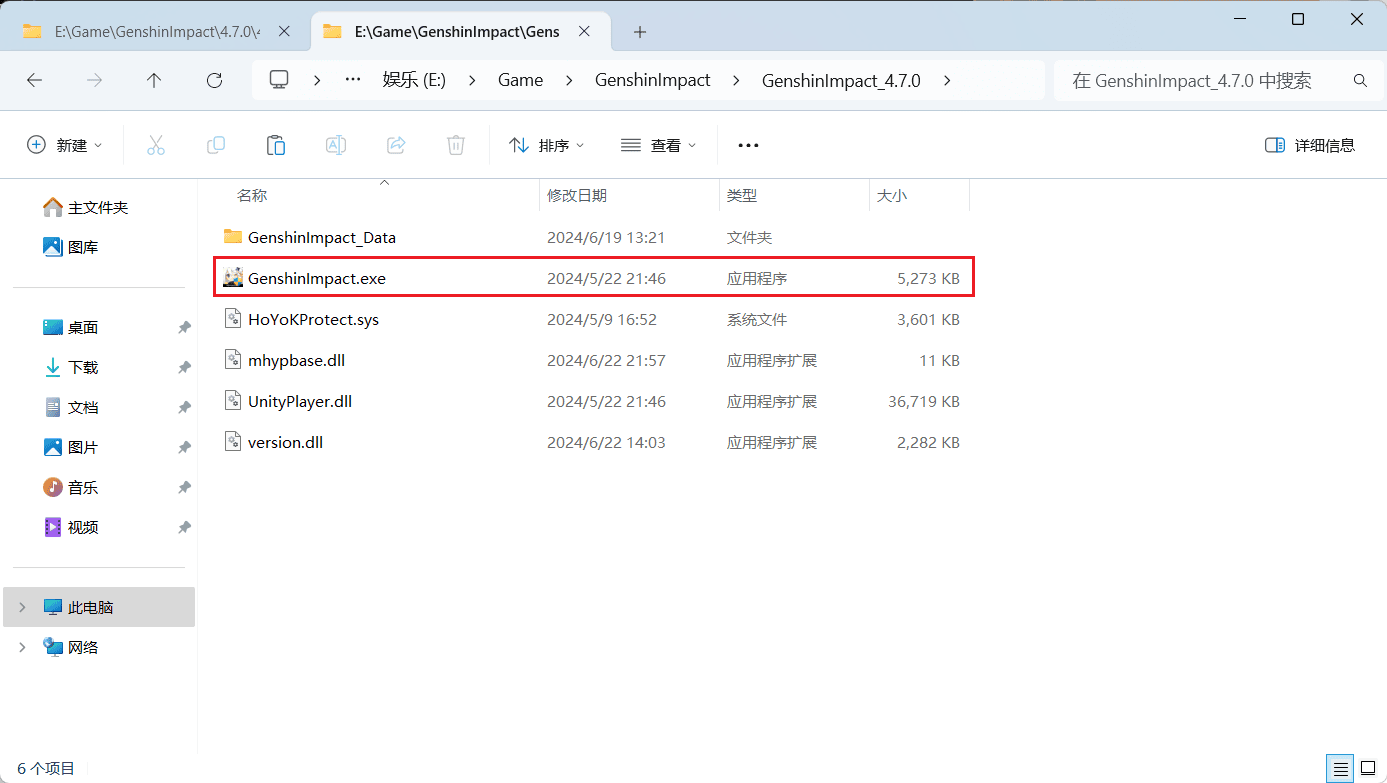Open the 查看 view dropdown
The width and height of the screenshot is (1387, 783).
point(658,145)
